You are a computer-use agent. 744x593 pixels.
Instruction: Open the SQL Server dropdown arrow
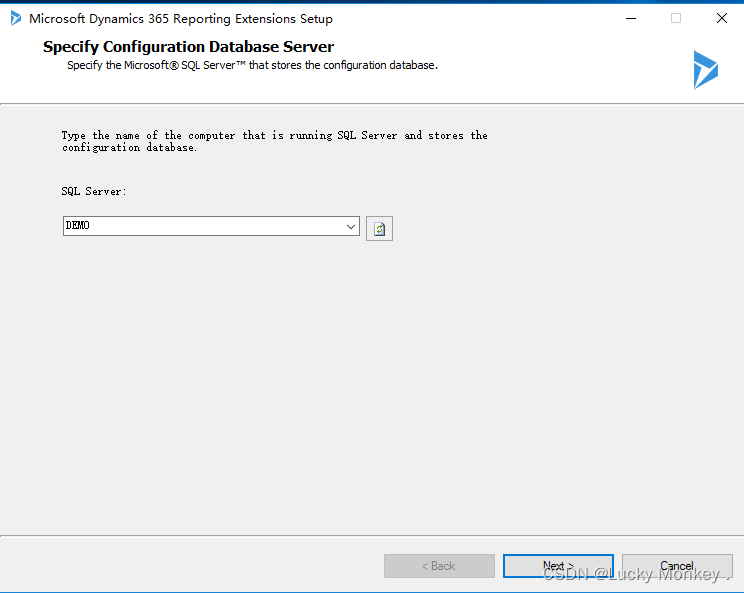click(x=351, y=226)
